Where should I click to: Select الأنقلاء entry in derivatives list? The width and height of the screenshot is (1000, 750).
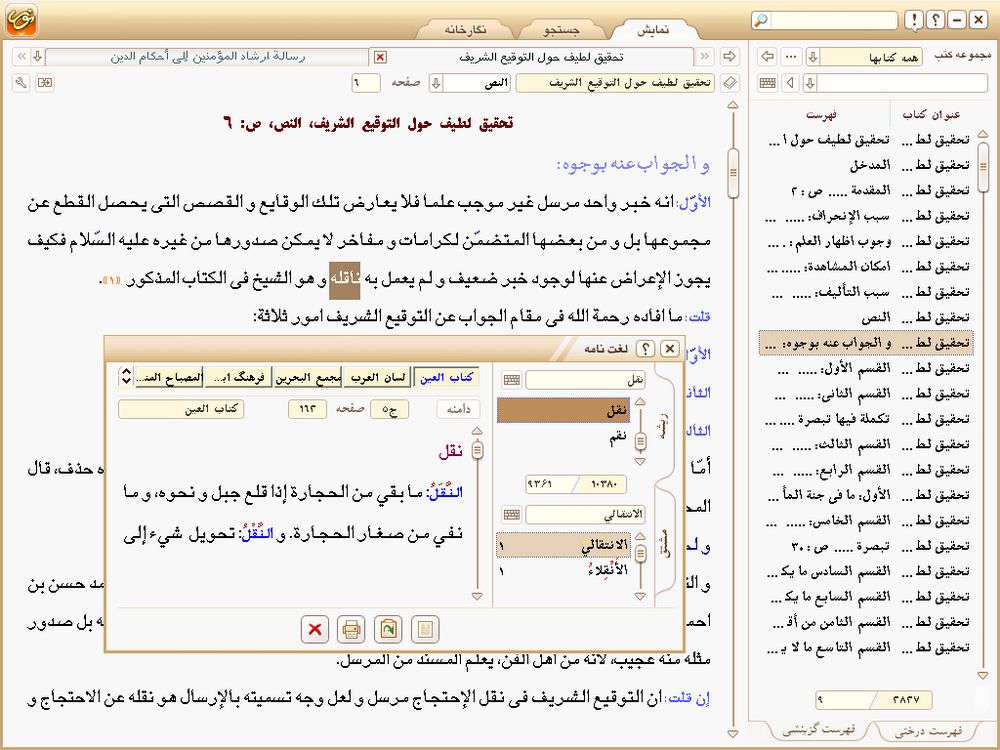564,571
